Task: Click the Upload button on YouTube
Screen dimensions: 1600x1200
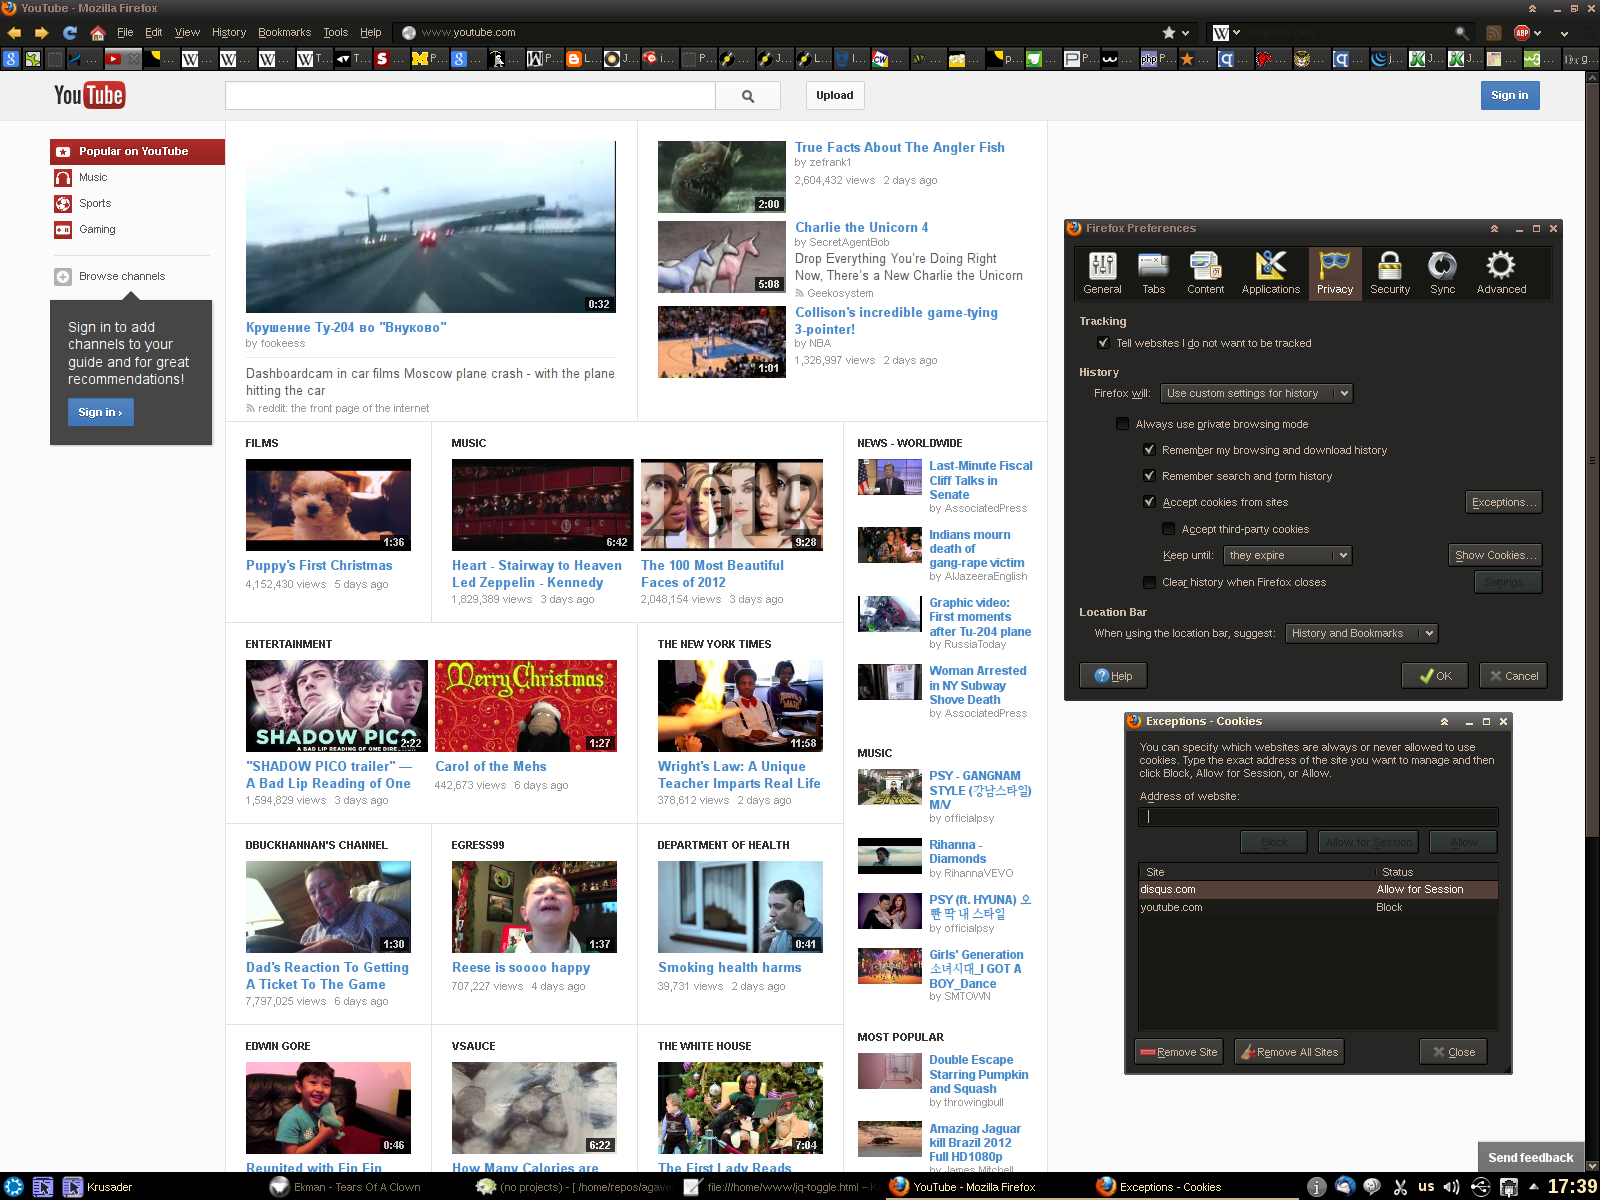Action: [x=834, y=95]
